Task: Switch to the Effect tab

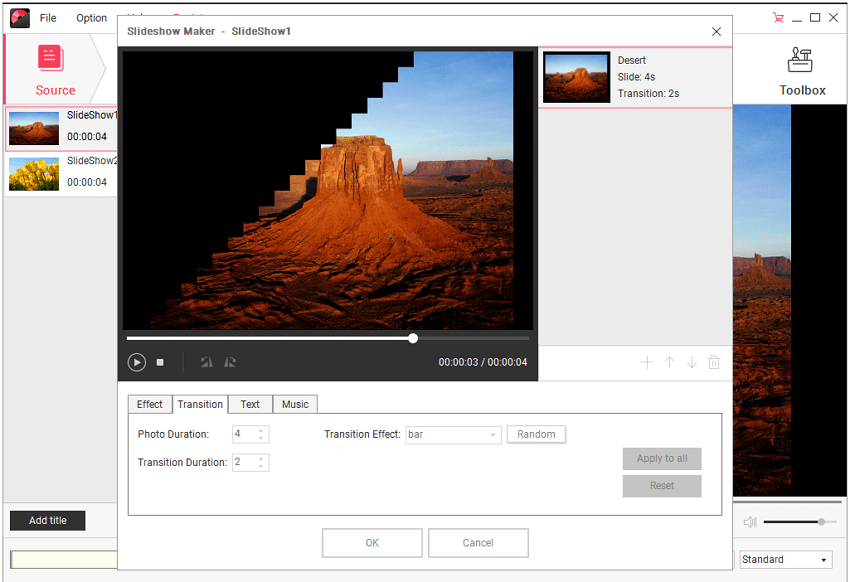Action: pyautogui.click(x=150, y=404)
